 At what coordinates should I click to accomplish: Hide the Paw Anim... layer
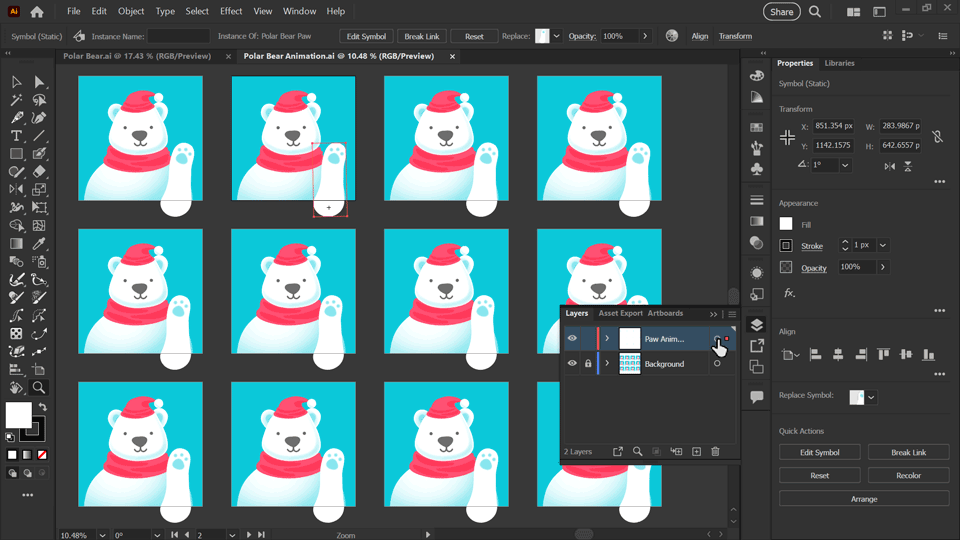tap(572, 339)
